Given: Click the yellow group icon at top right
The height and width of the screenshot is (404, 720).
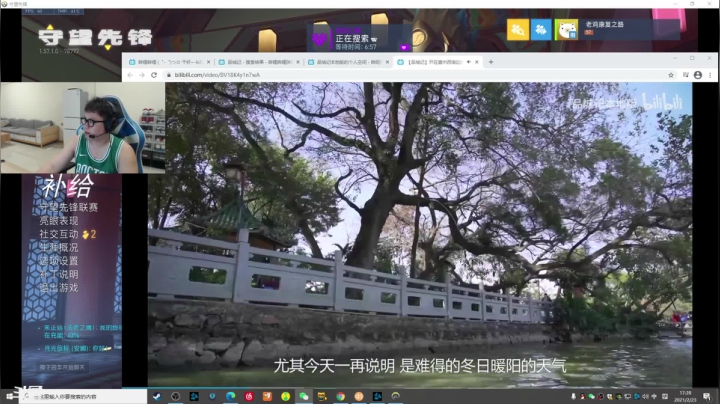Looking at the screenshot, I should pyautogui.click(x=518, y=30).
